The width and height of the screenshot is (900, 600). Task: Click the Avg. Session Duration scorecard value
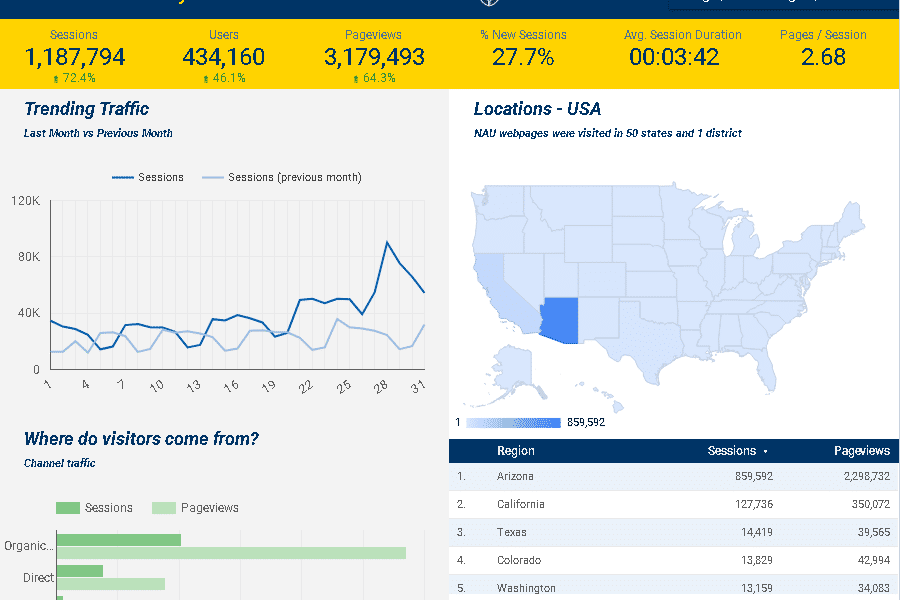point(674,57)
